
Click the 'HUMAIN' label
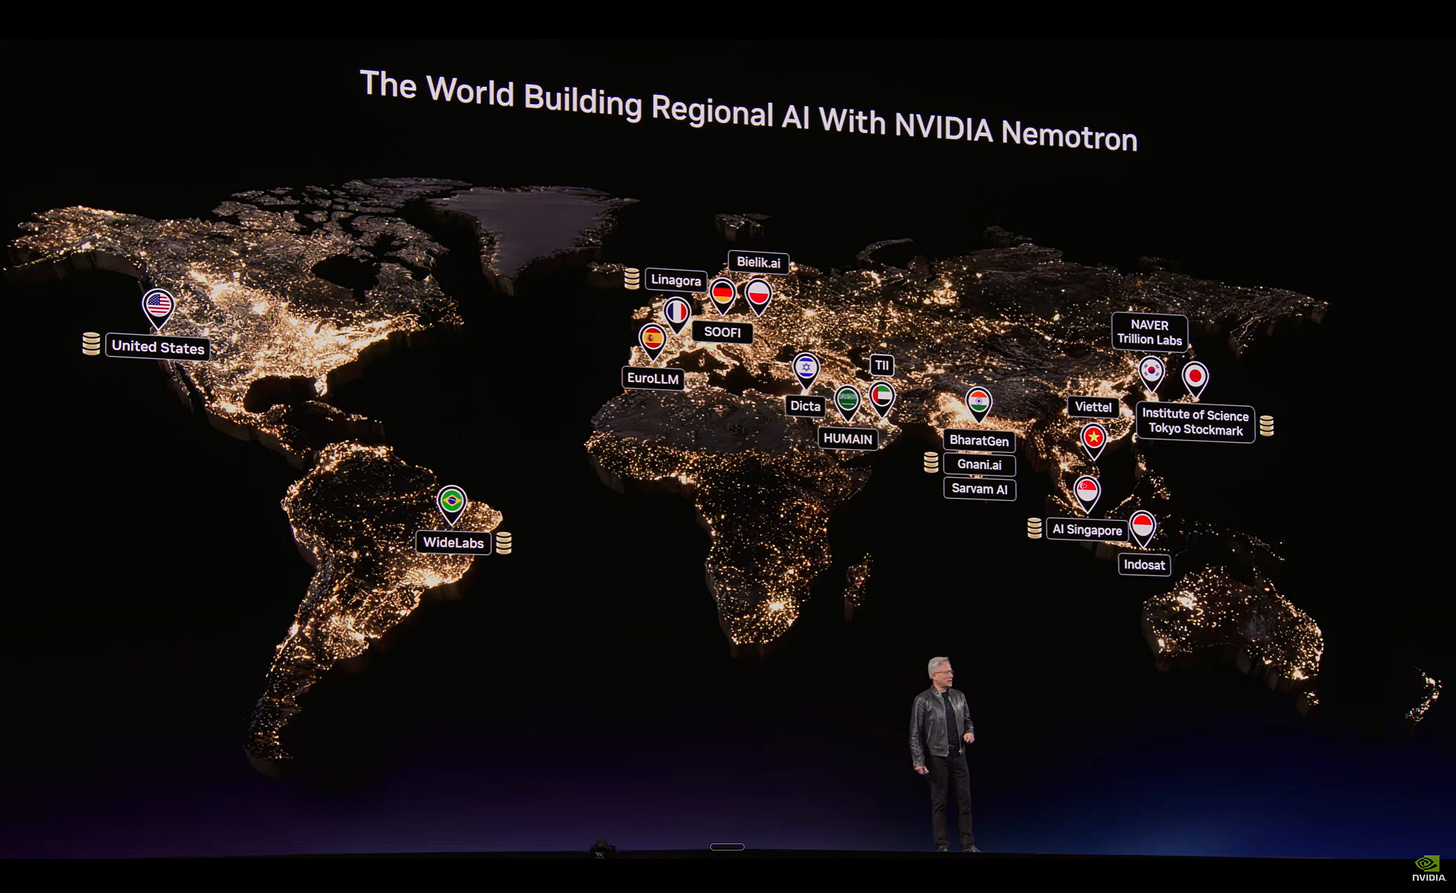[848, 438]
